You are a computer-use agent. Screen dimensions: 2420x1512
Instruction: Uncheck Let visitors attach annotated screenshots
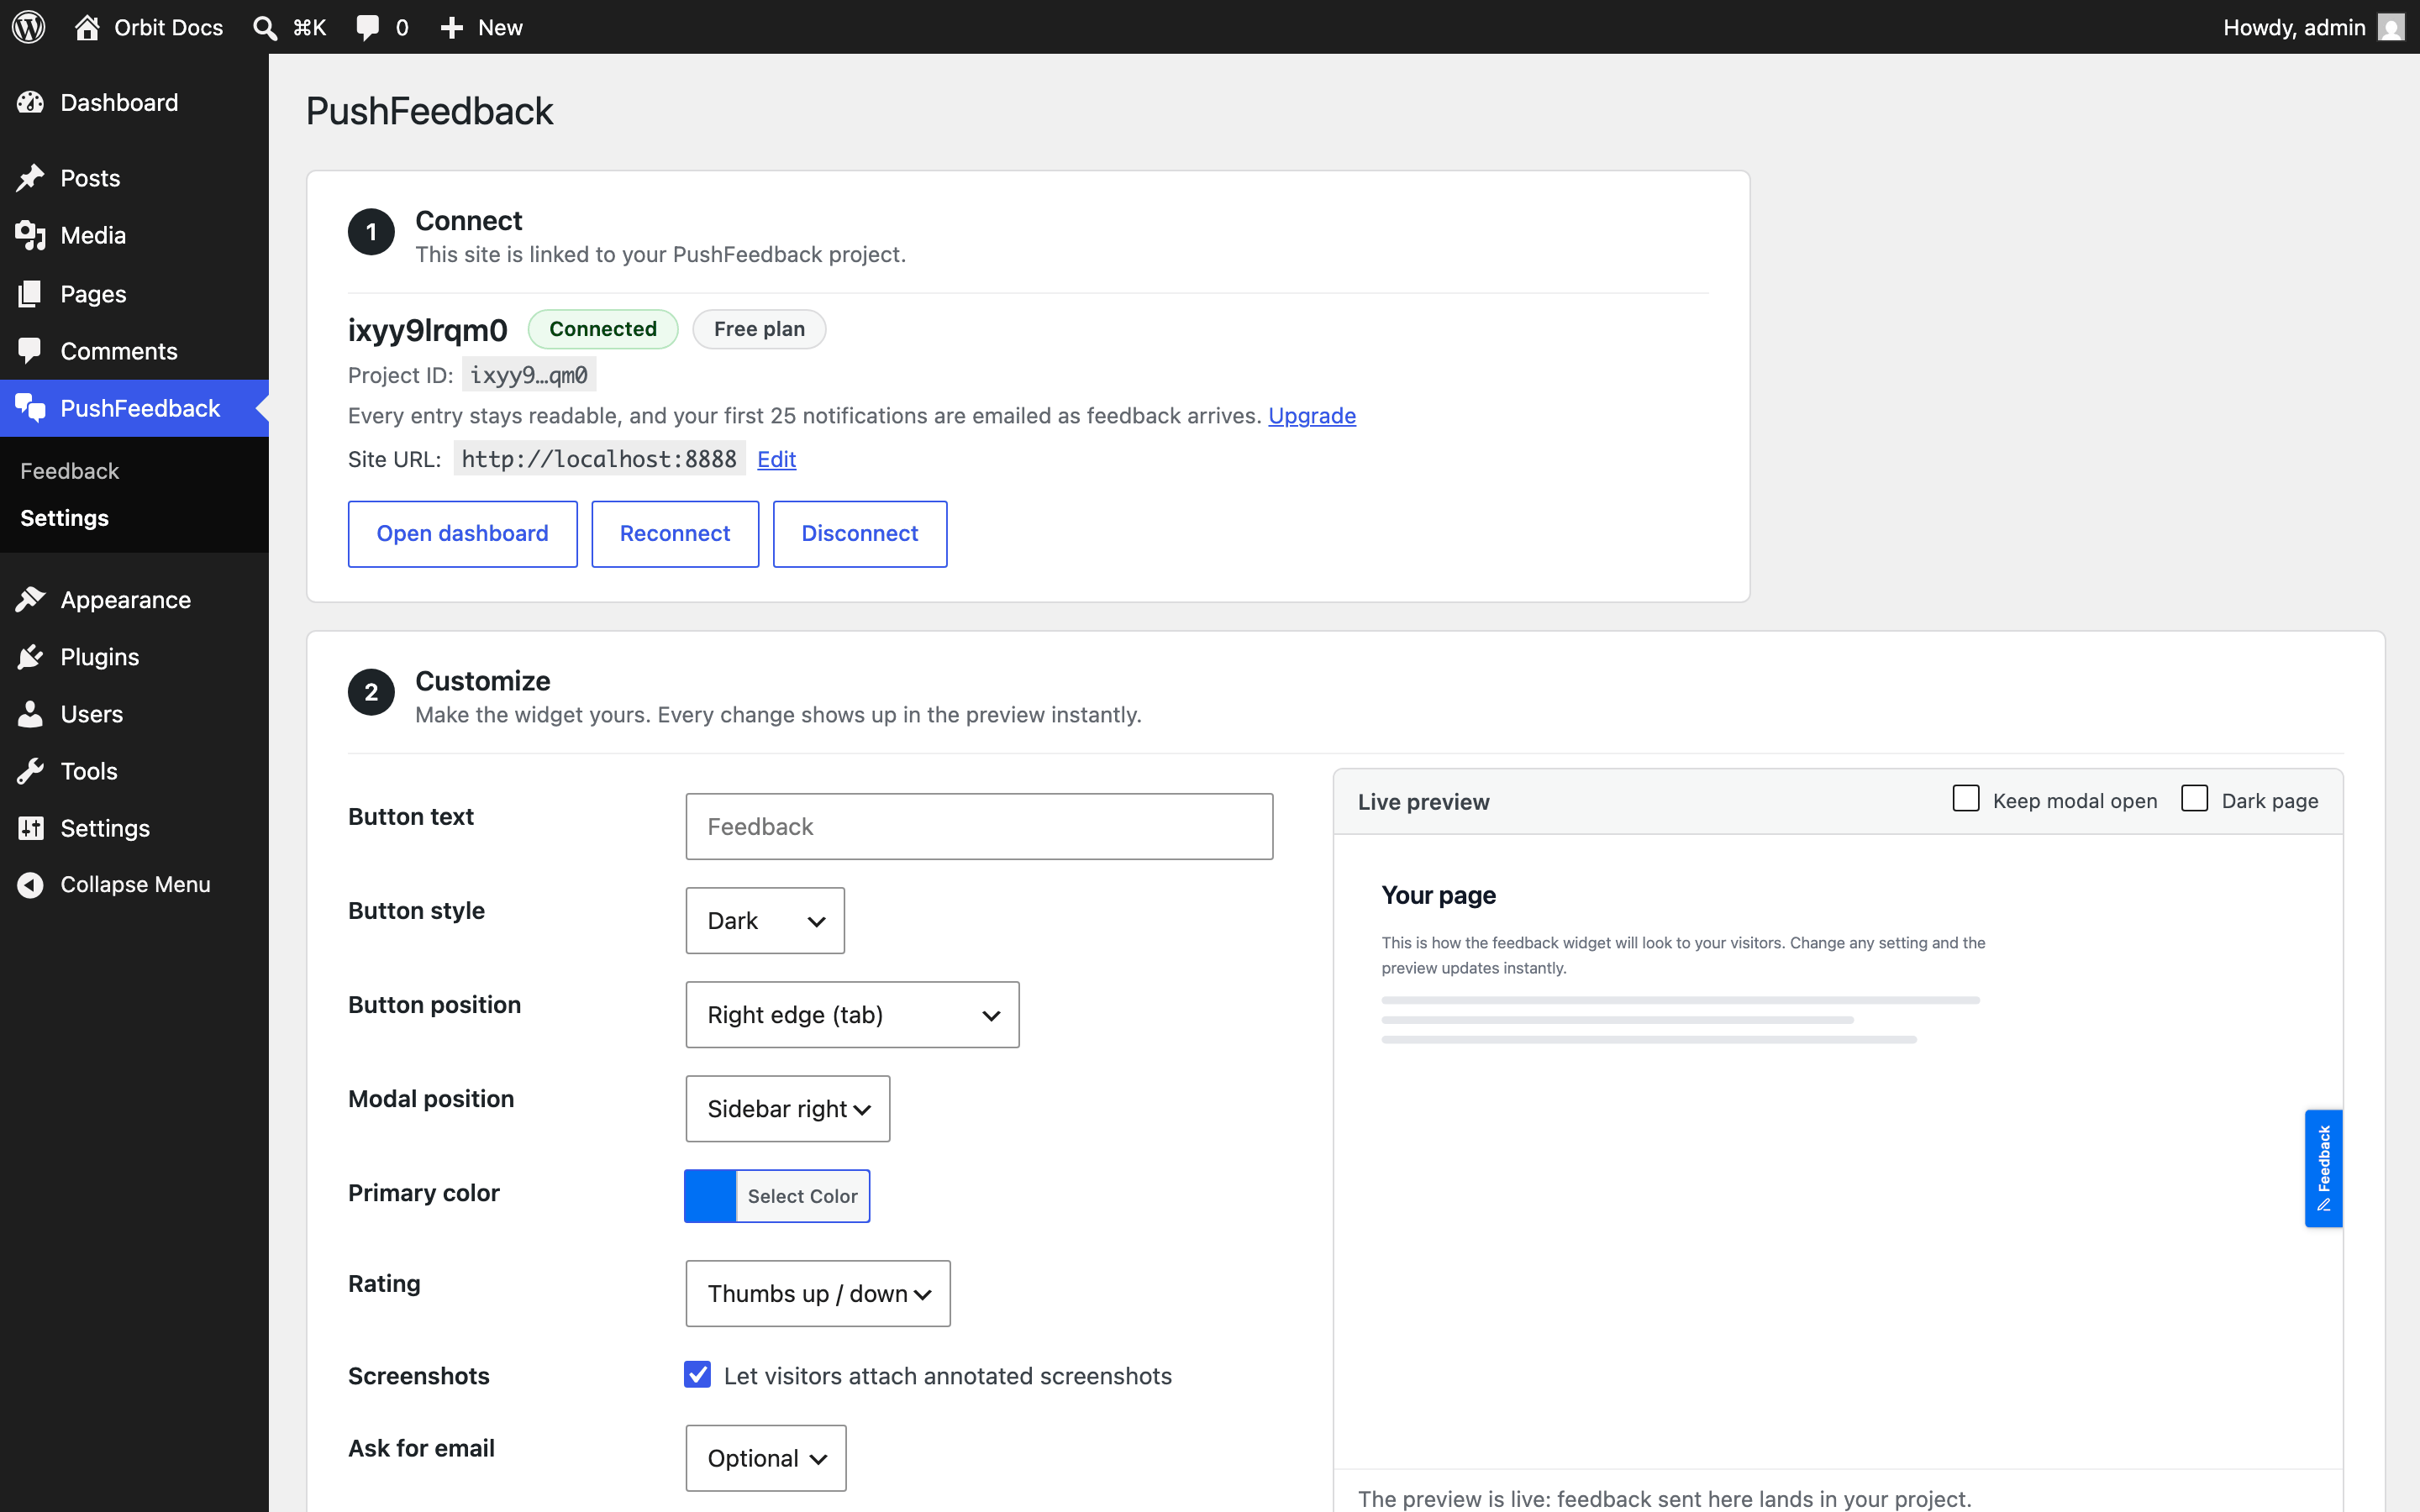[698, 1375]
